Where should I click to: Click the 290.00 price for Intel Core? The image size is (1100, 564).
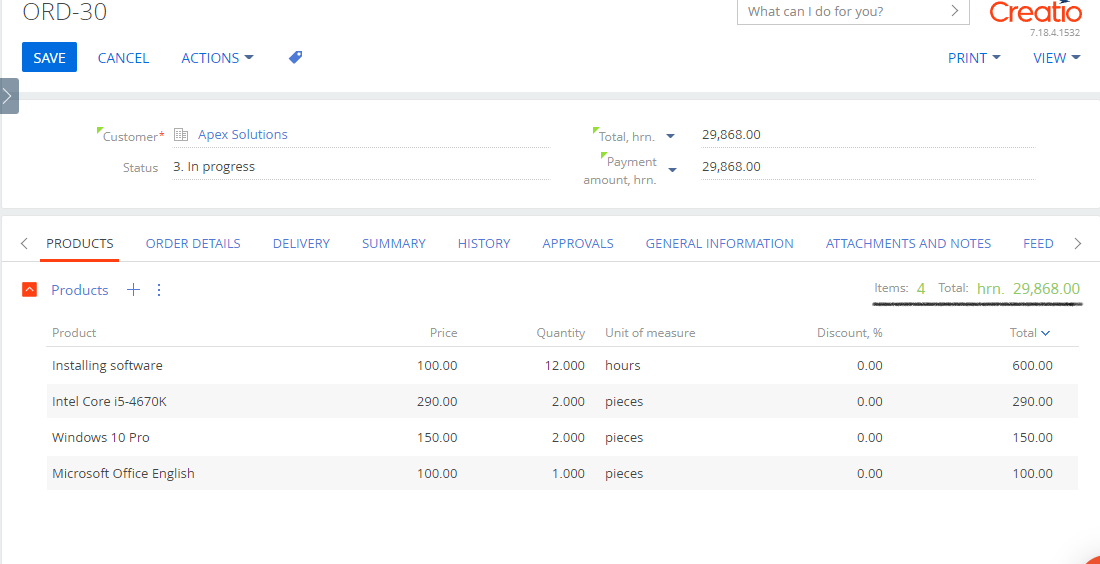[x=437, y=401]
